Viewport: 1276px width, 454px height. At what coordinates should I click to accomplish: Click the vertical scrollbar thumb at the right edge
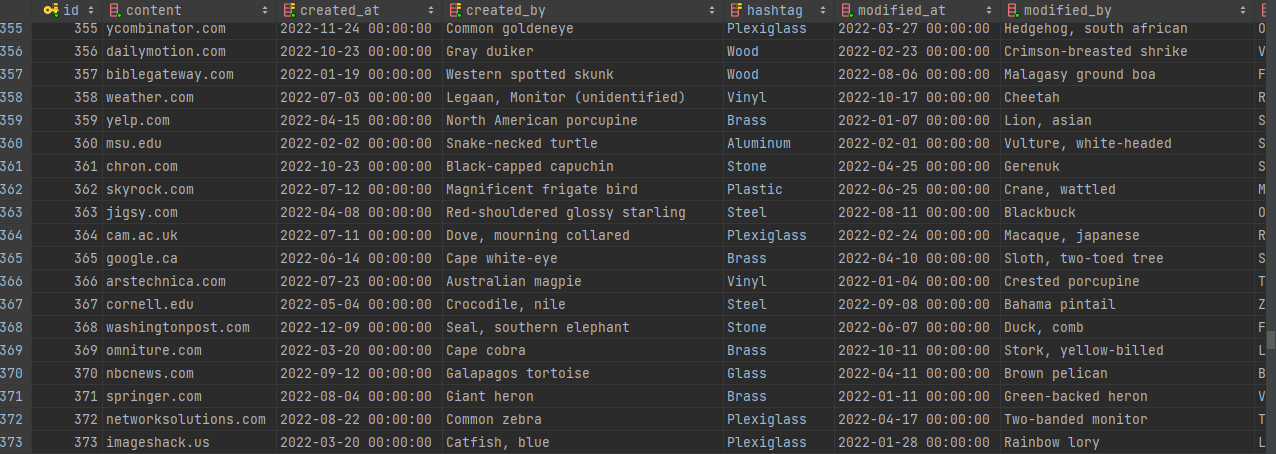click(x=1271, y=340)
